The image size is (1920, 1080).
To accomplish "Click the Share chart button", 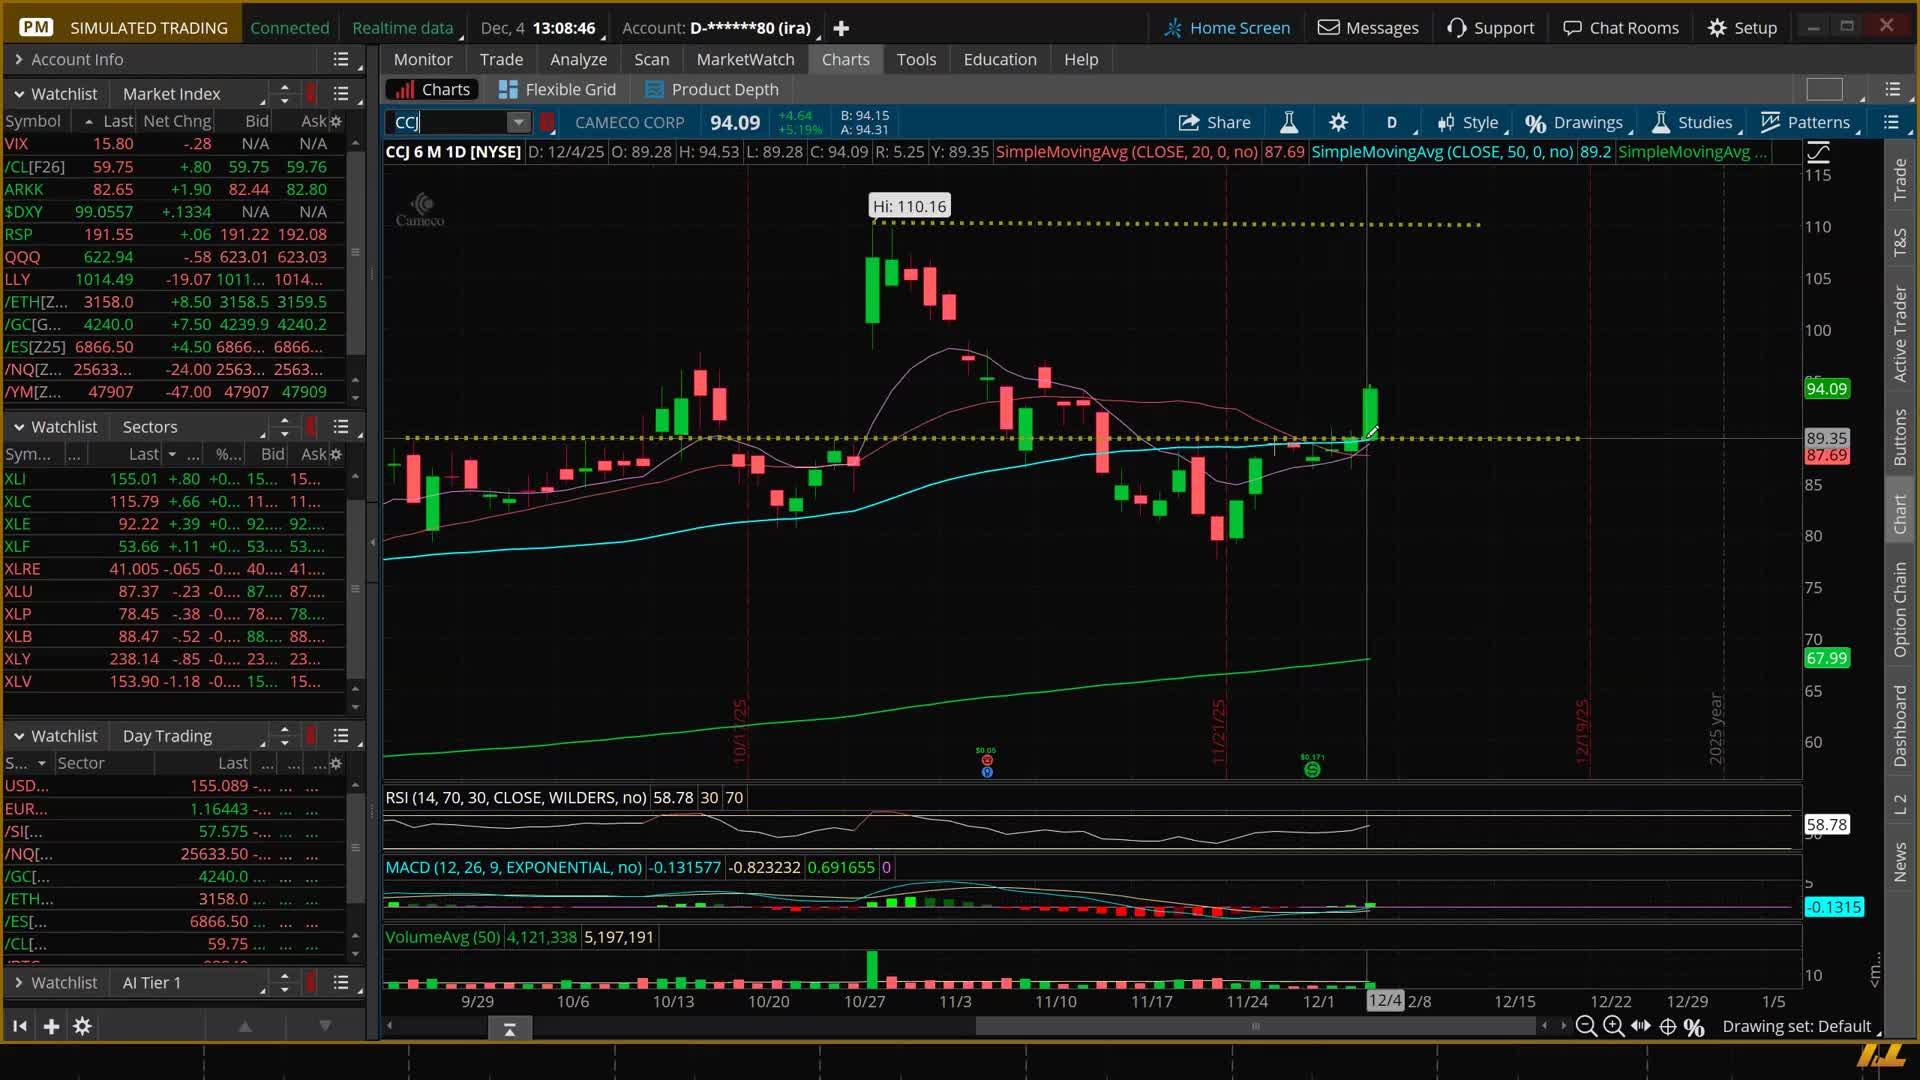I will coord(1214,122).
